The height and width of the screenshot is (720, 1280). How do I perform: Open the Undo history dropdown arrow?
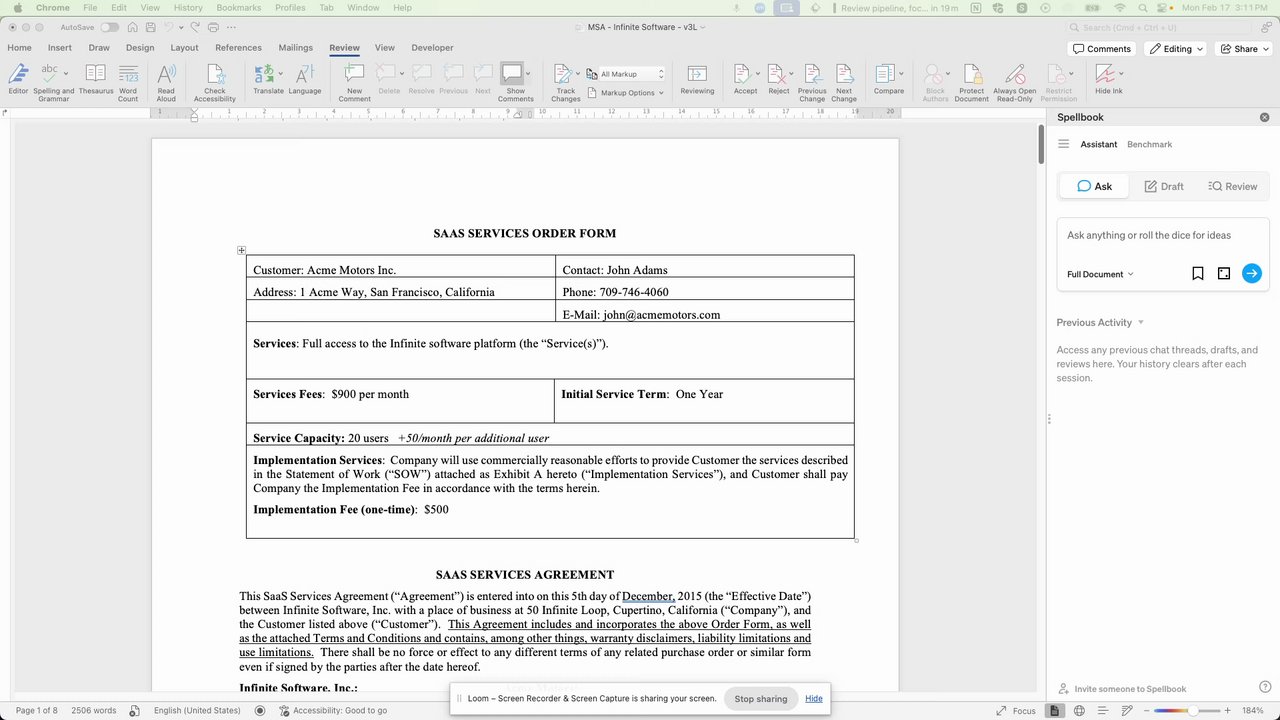(180, 27)
